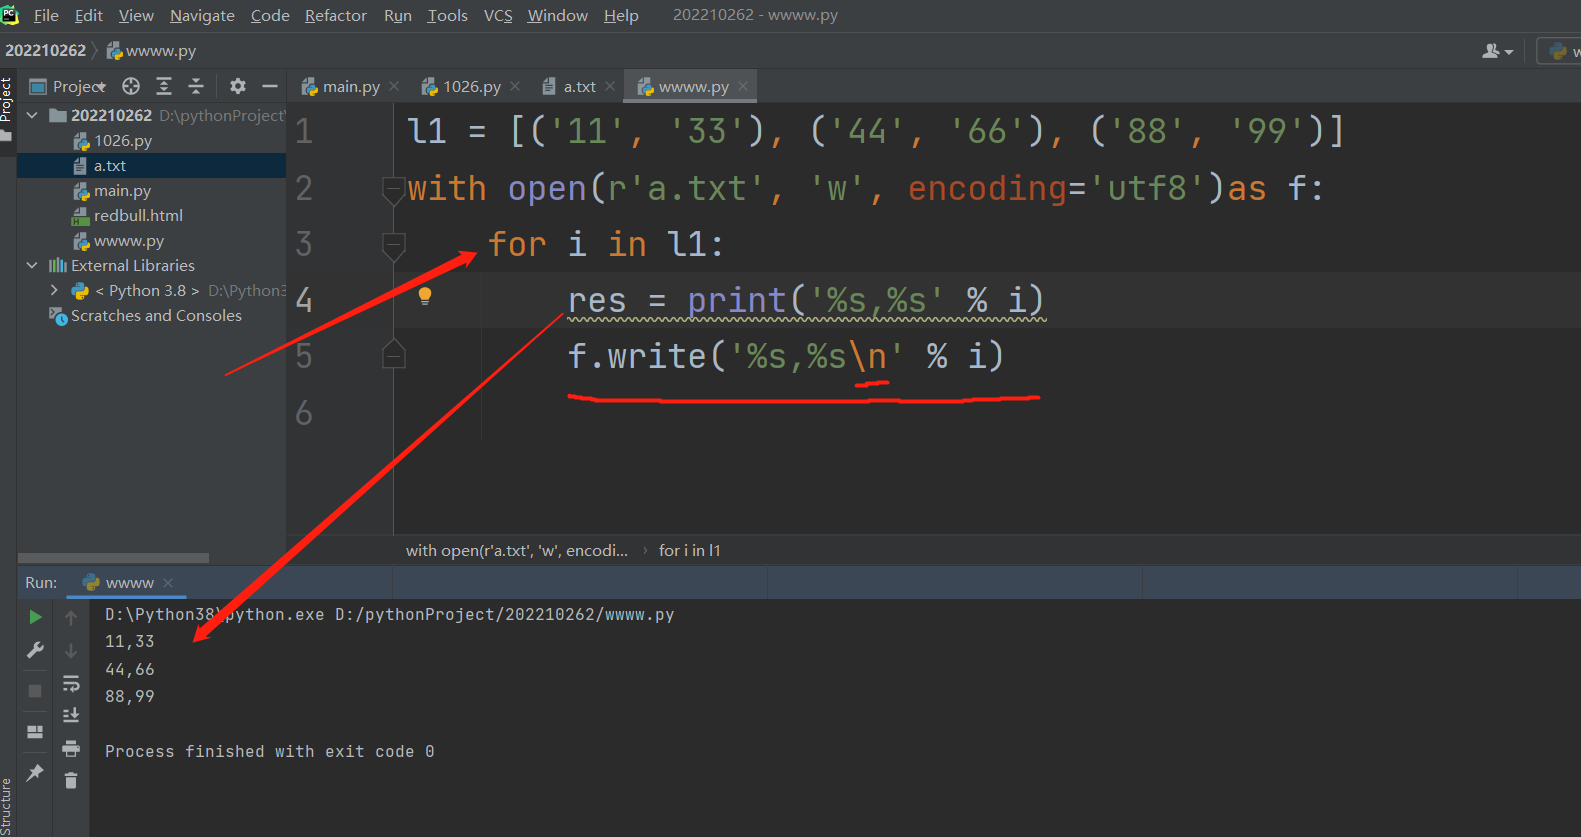Open the Structure vertical side tab
The height and width of the screenshot is (837, 1581).
point(7,806)
